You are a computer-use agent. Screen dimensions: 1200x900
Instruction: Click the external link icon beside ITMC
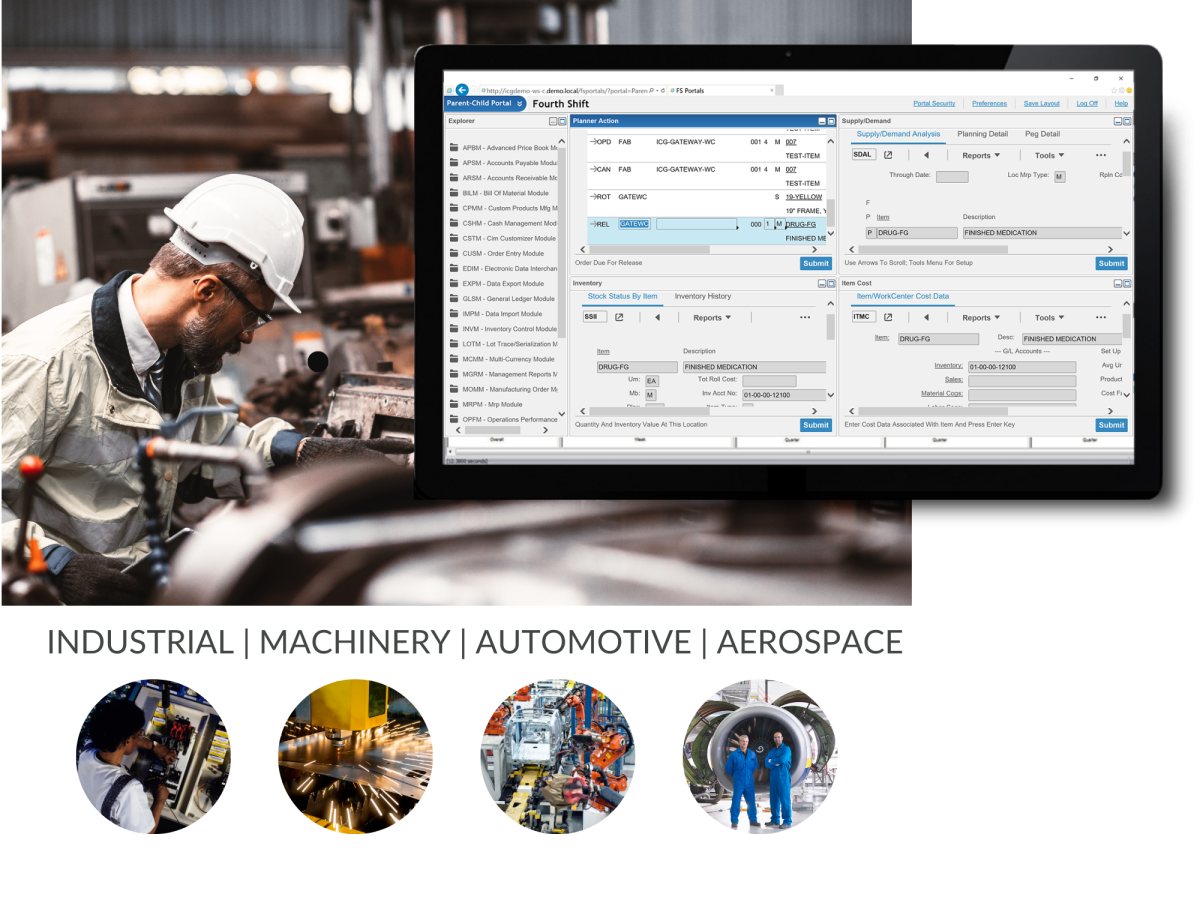click(890, 316)
